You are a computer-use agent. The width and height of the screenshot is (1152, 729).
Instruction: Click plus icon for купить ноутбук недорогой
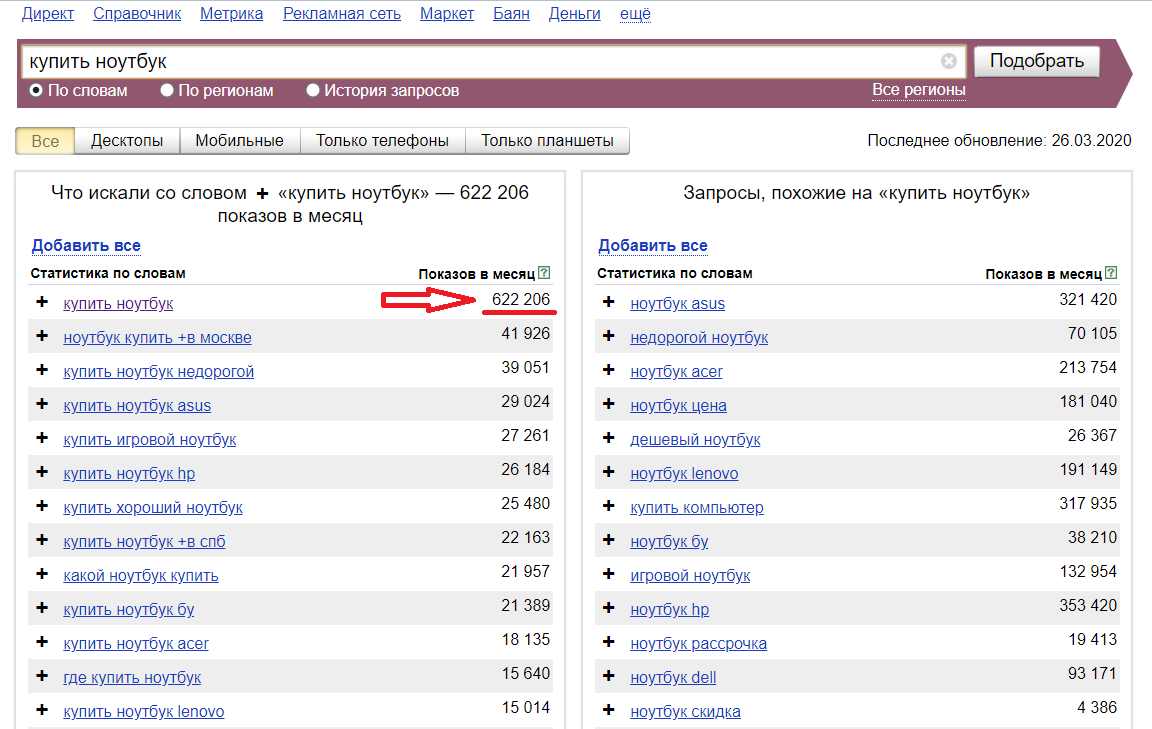[x=42, y=370]
